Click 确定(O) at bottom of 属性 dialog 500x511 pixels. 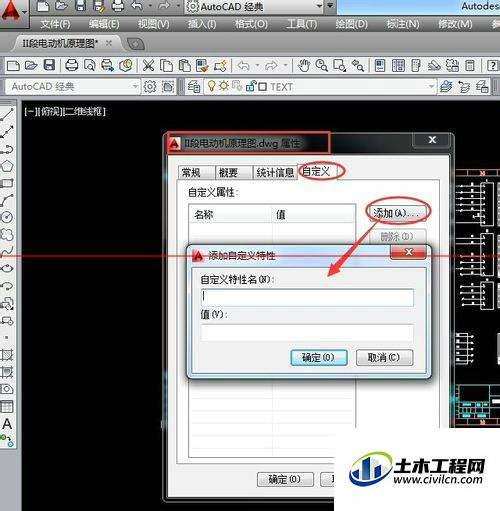[x=285, y=479]
